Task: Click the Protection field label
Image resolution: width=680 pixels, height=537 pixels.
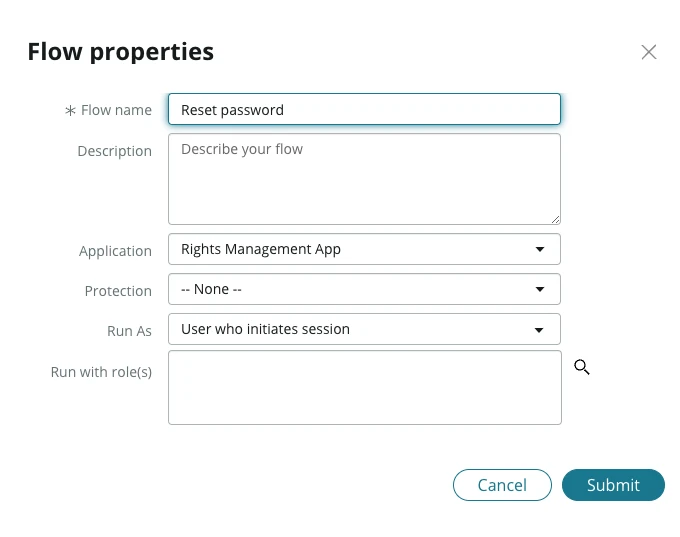Action: 118,291
